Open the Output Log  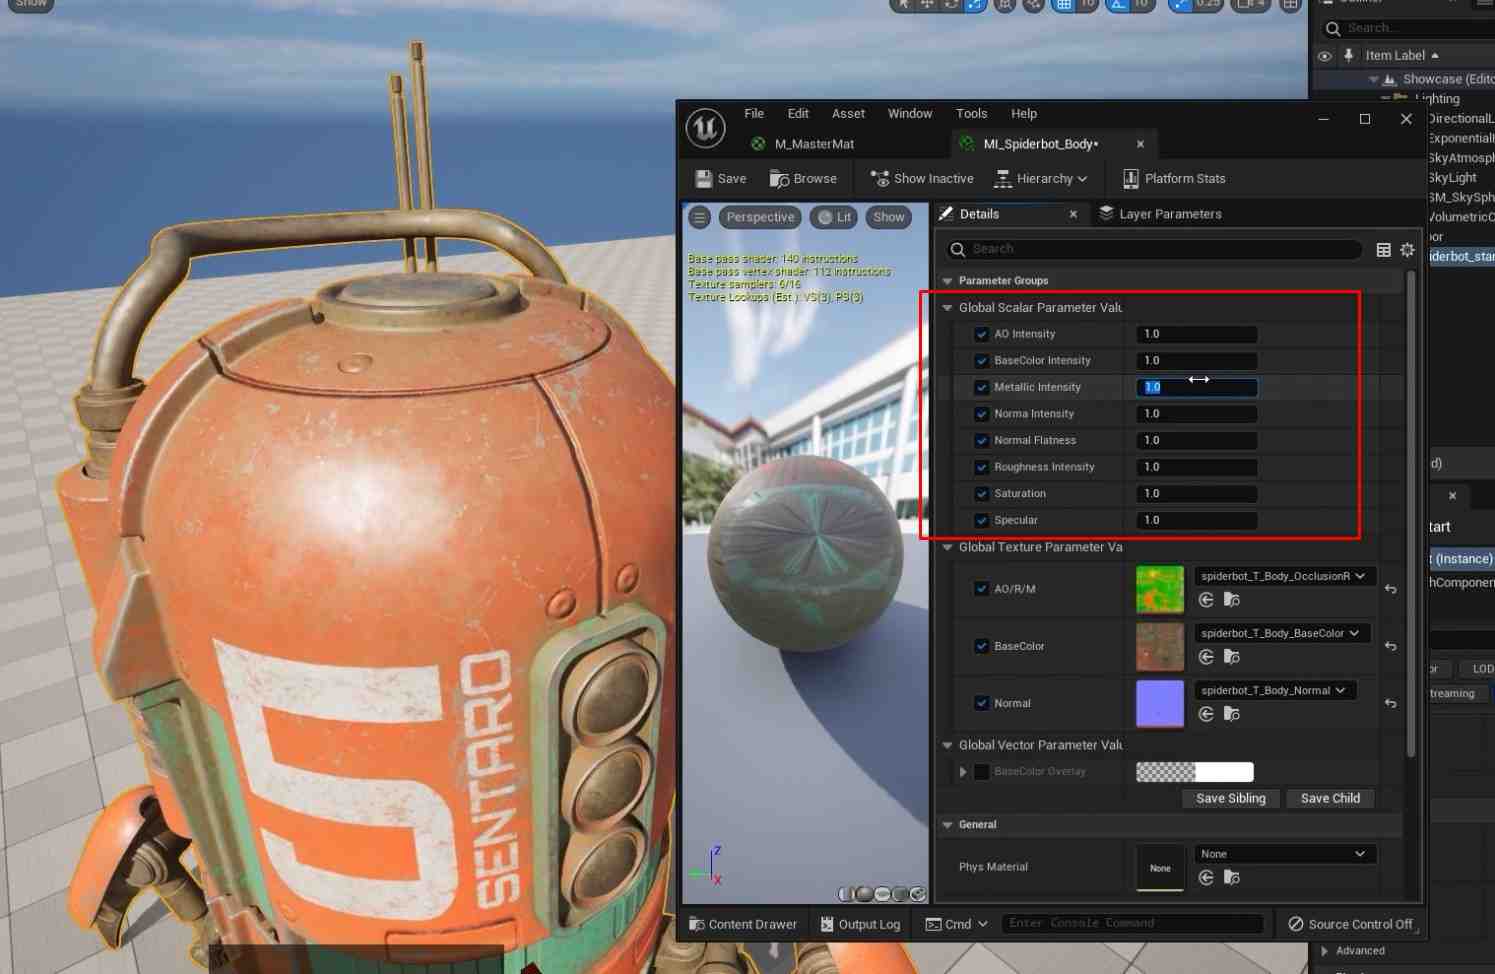click(860, 924)
